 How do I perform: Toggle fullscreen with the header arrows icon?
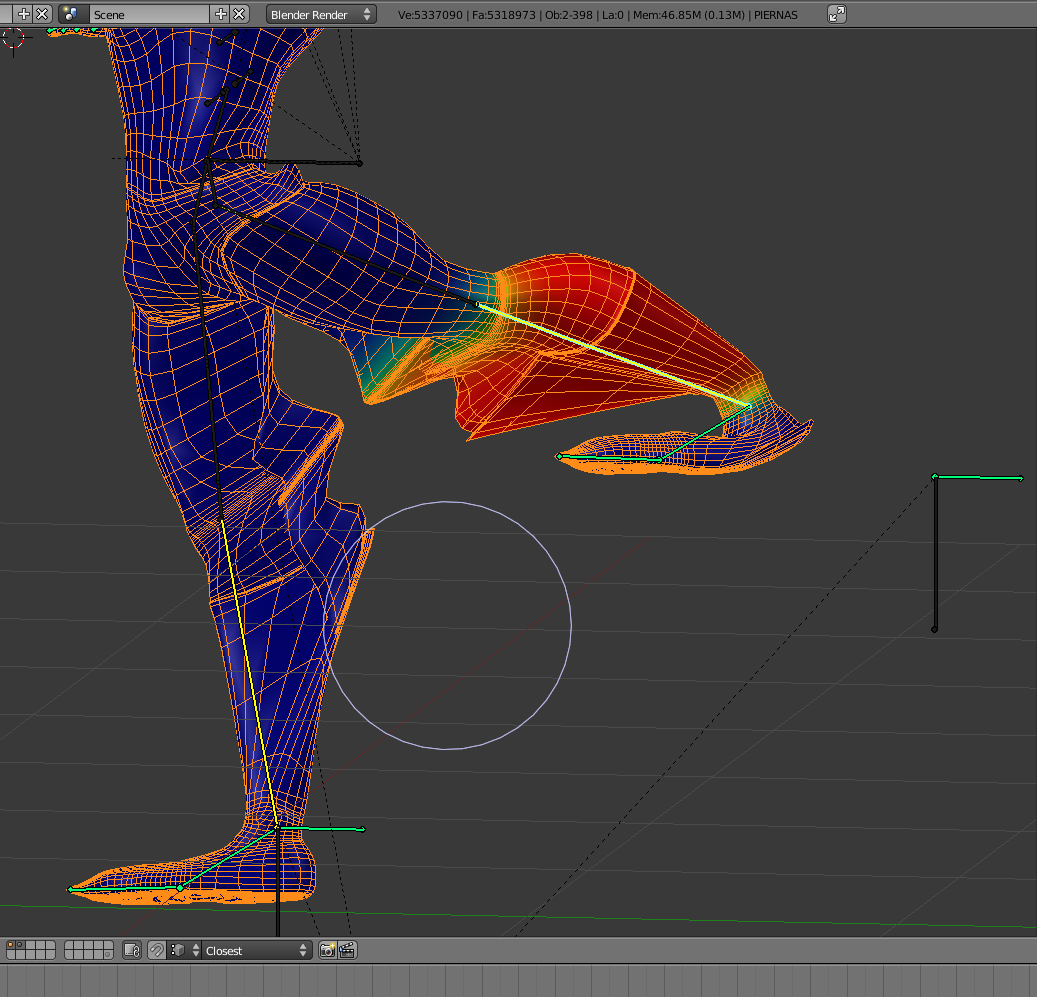pyautogui.click(x=837, y=14)
